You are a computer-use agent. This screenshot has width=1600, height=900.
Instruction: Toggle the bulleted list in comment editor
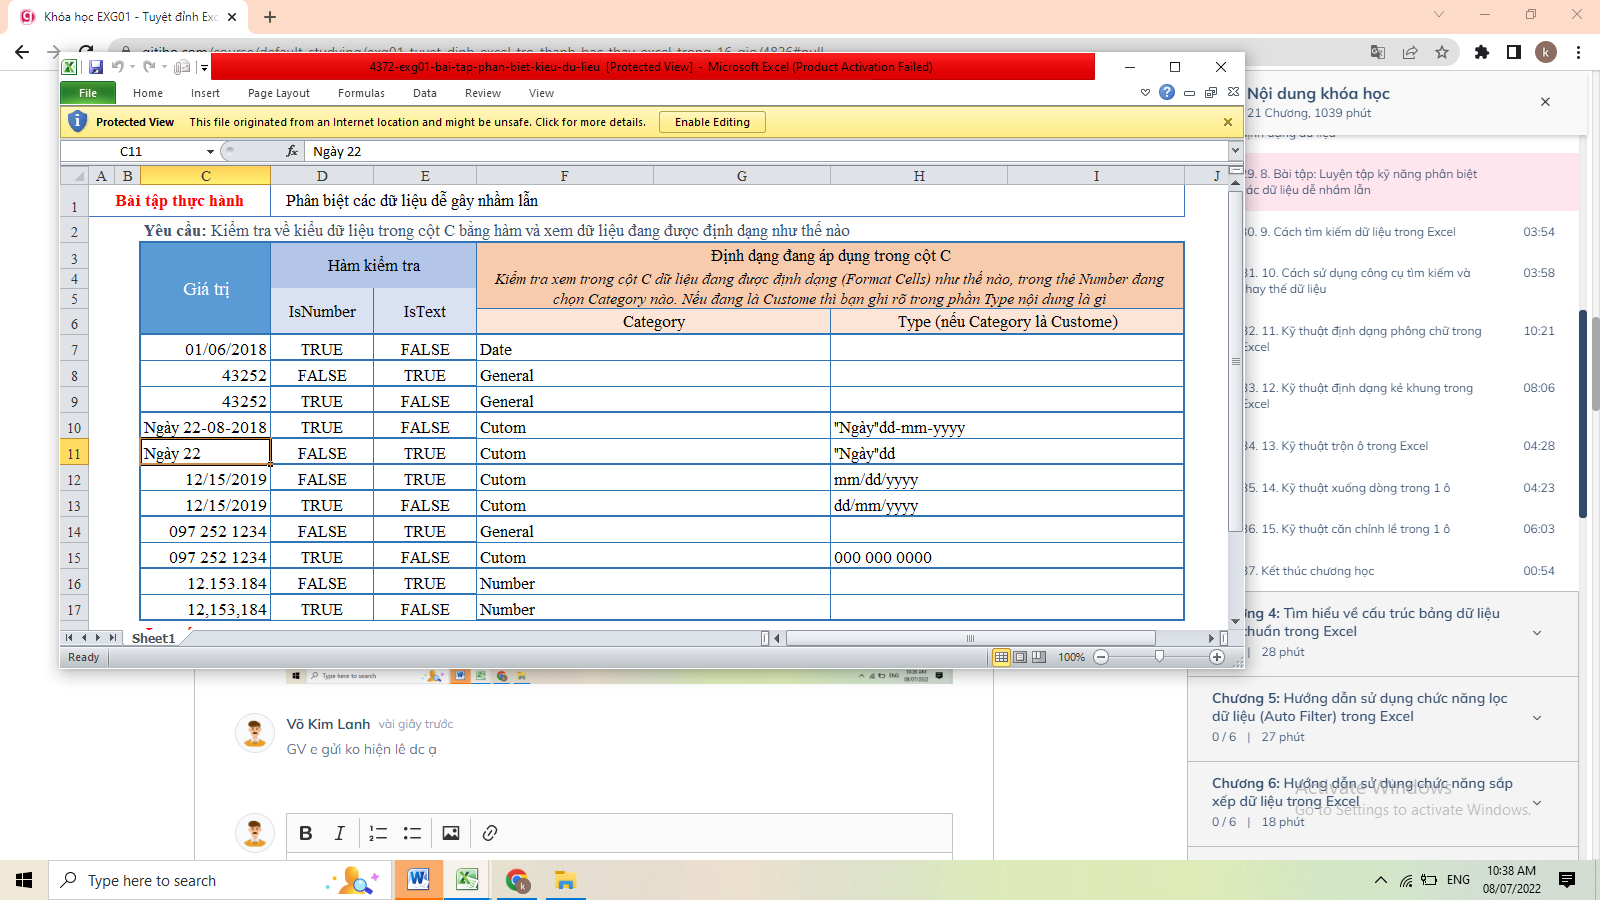(x=412, y=833)
